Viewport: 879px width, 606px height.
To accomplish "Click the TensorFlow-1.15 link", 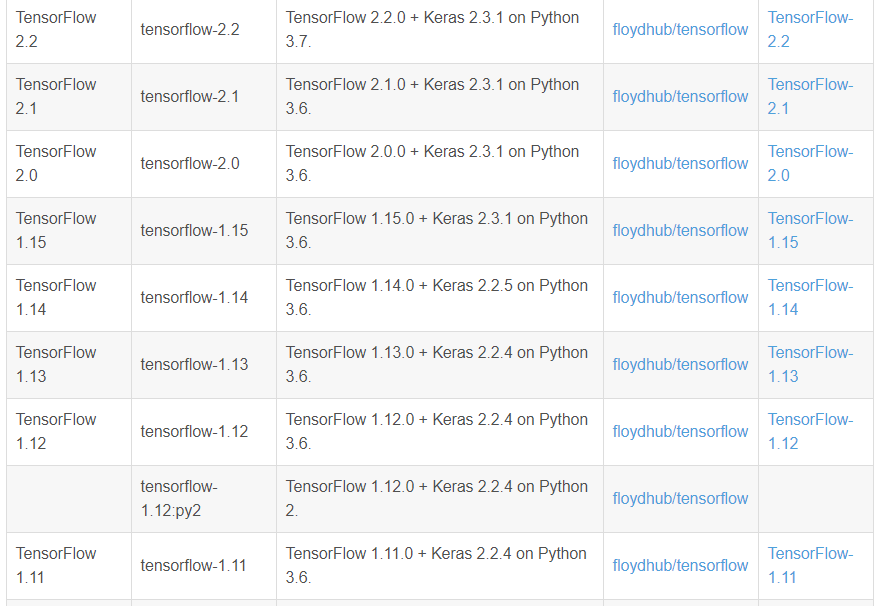I will click(x=813, y=230).
